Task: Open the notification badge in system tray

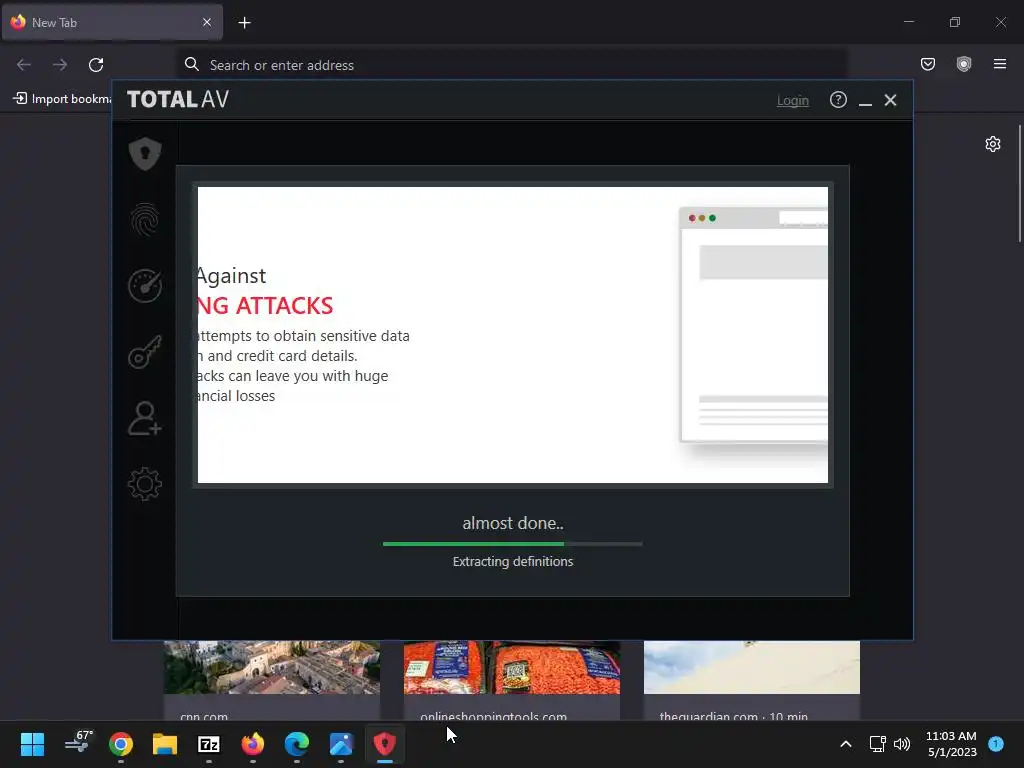Action: click(x=996, y=744)
